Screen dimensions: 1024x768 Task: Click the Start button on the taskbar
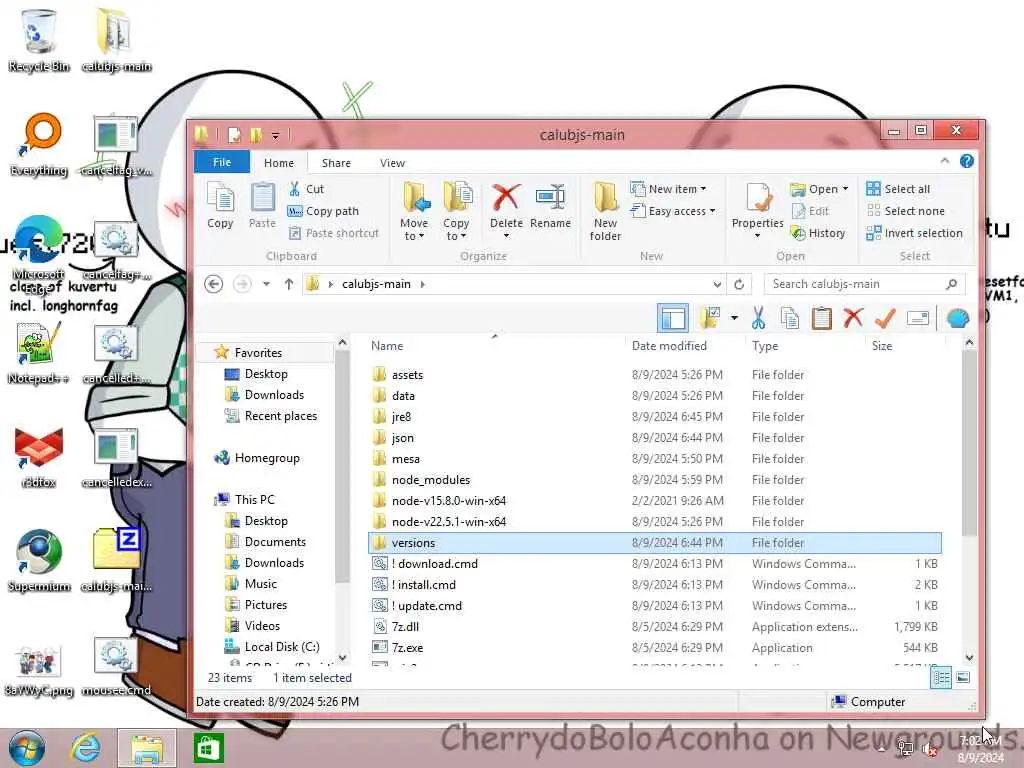click(27, 748)
